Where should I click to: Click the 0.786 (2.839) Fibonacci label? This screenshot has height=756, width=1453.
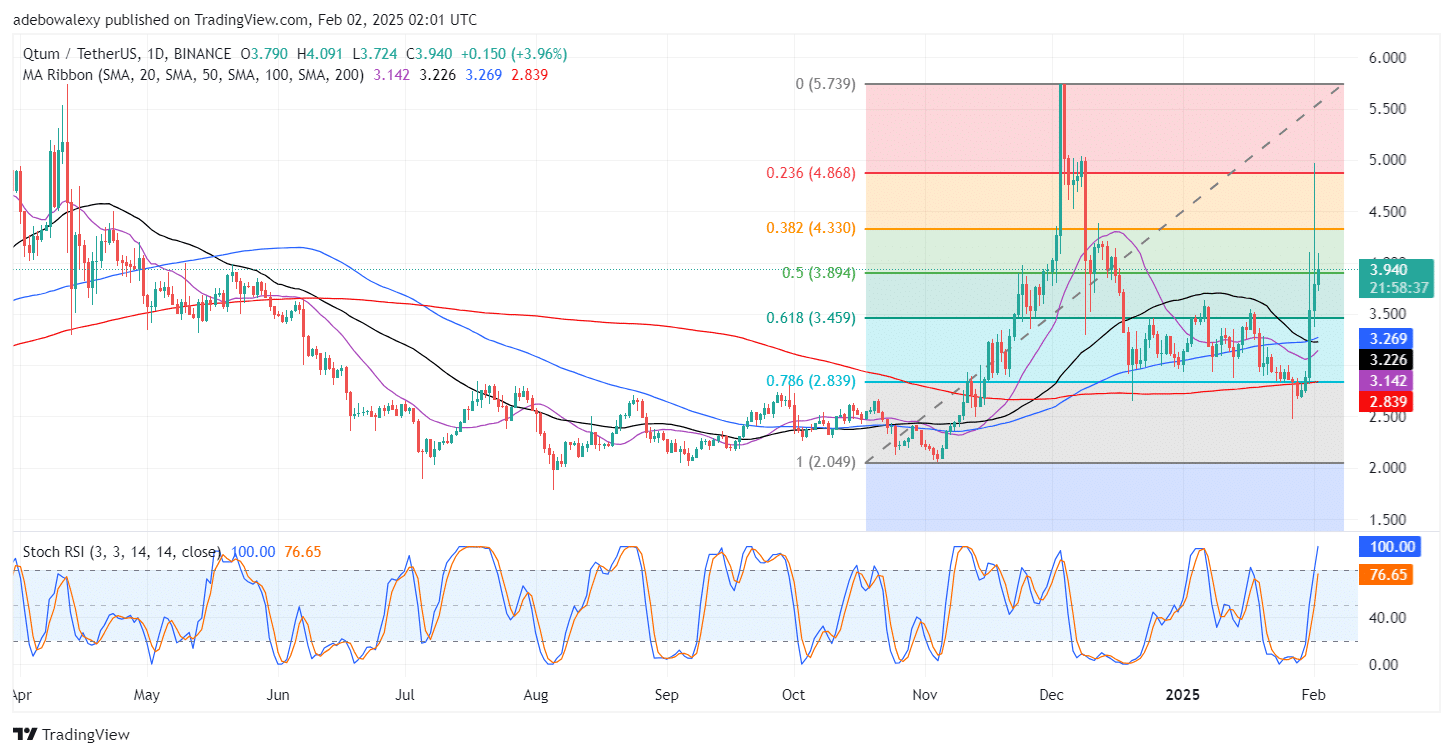coord(809,381)
